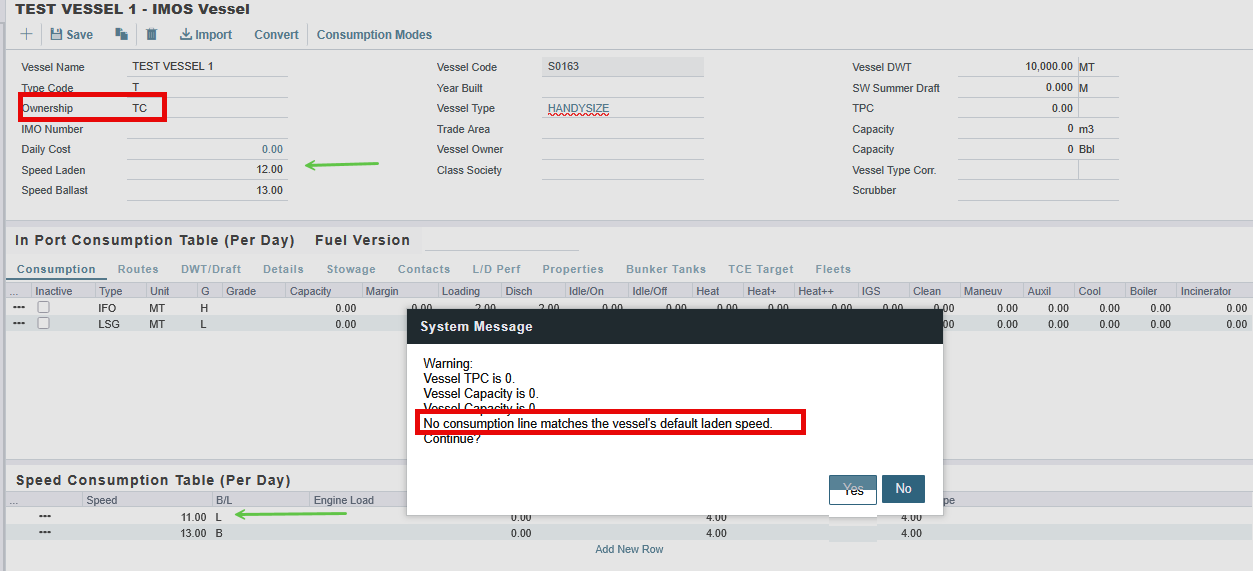Tick the Inactive checkbox for LSG fuel
1253x571 pixels.
point(44,324)
